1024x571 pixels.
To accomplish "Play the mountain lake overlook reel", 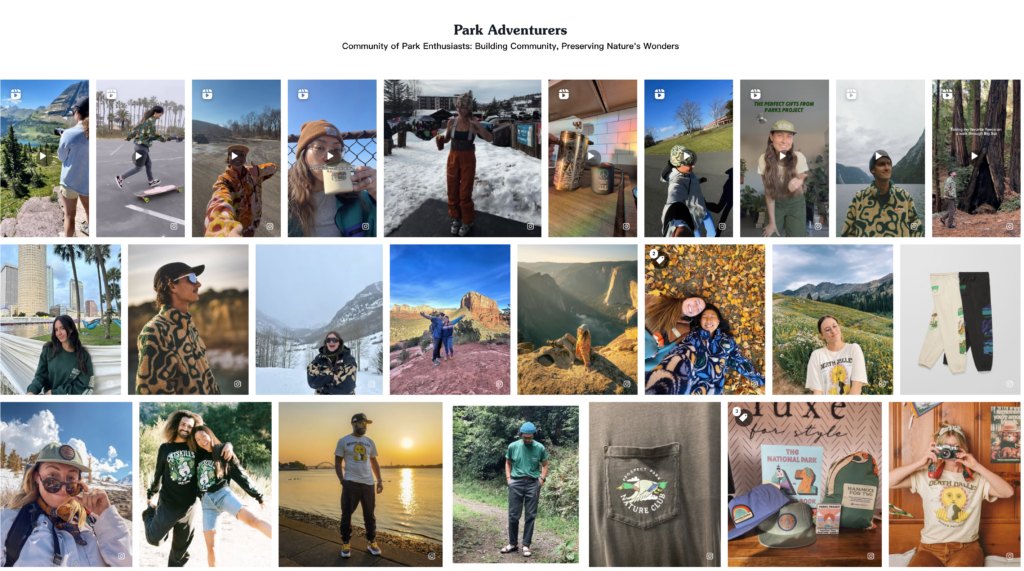I will point(43,157).
